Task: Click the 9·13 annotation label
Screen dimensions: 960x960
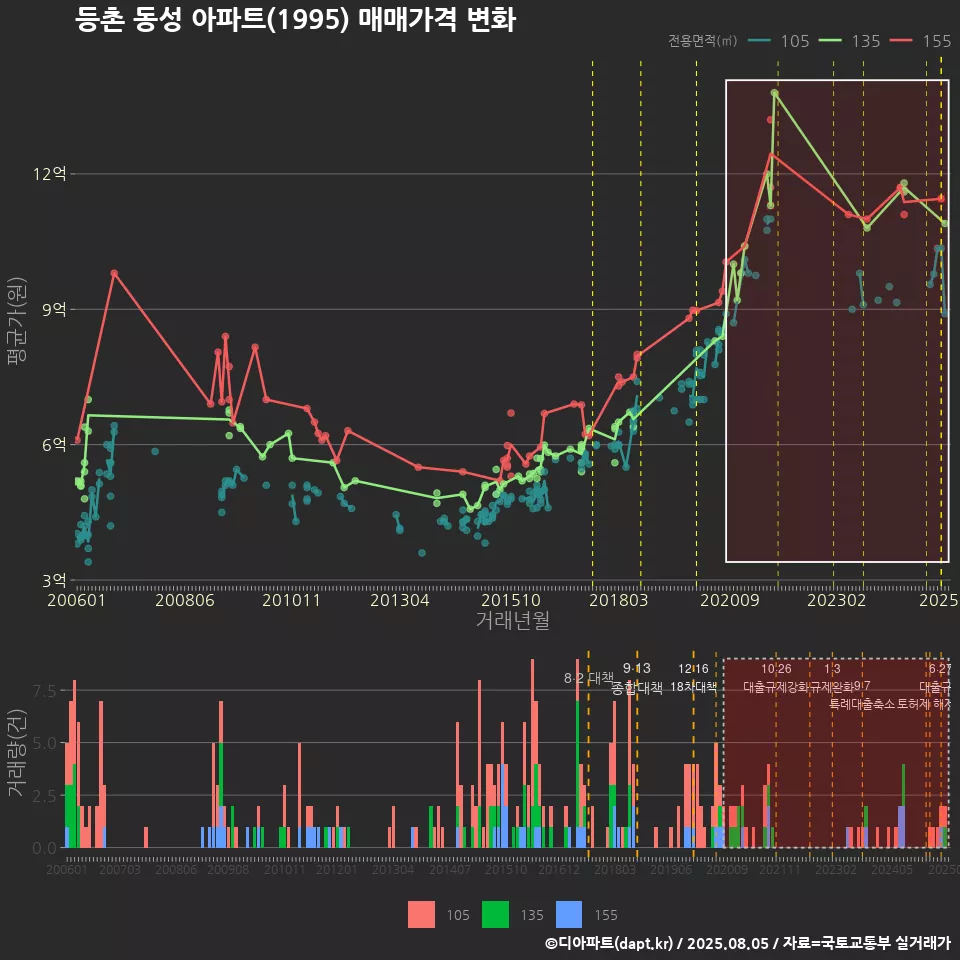Action: tap(637, 669)
